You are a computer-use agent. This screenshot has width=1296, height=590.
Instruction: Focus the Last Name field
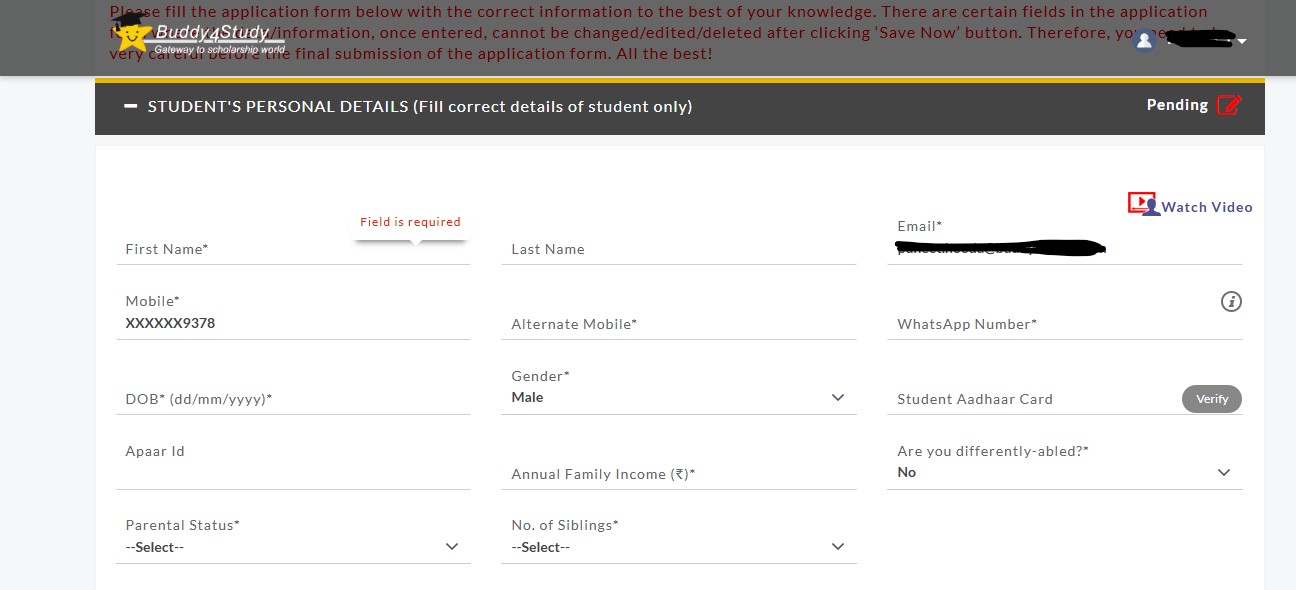click(x=679, y=249)
